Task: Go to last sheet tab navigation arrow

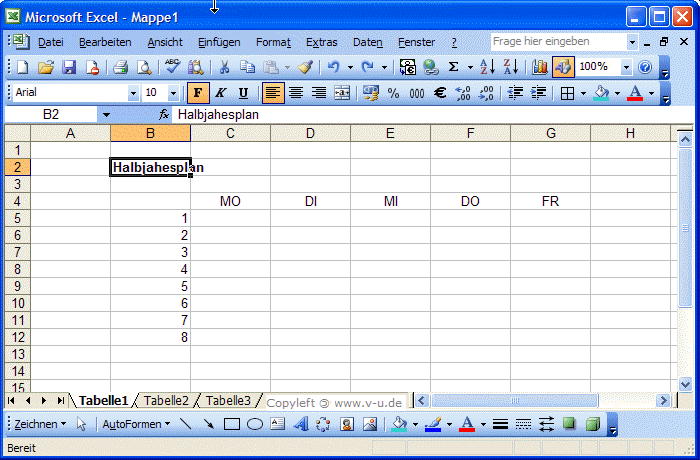Action: point(60,401)
